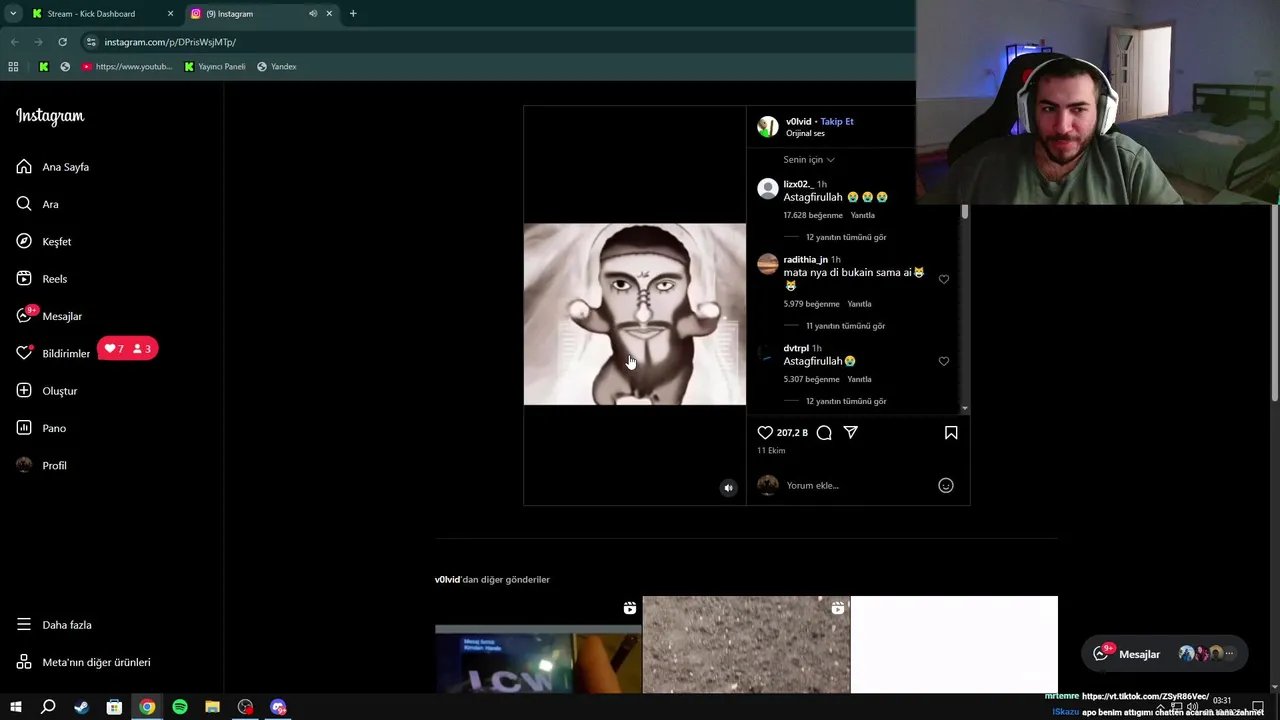This screenshot has width=1280, height=720.
Task: Unmute the video with the speaker button
Action: (728, 488)
